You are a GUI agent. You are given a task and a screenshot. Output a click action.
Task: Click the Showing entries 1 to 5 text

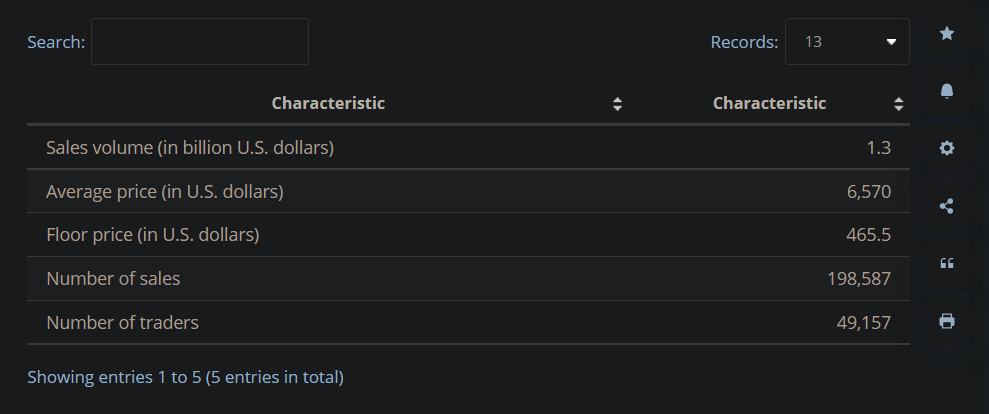pos(185,377)
